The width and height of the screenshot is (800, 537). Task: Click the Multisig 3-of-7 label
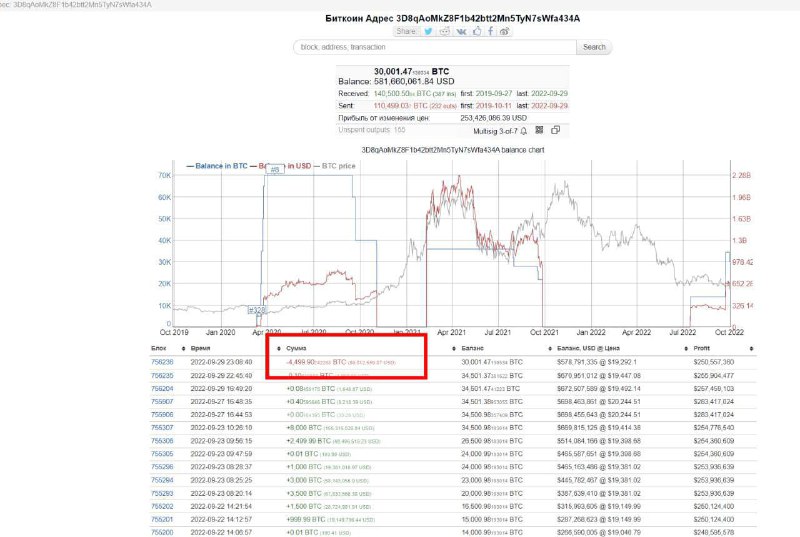495,131
